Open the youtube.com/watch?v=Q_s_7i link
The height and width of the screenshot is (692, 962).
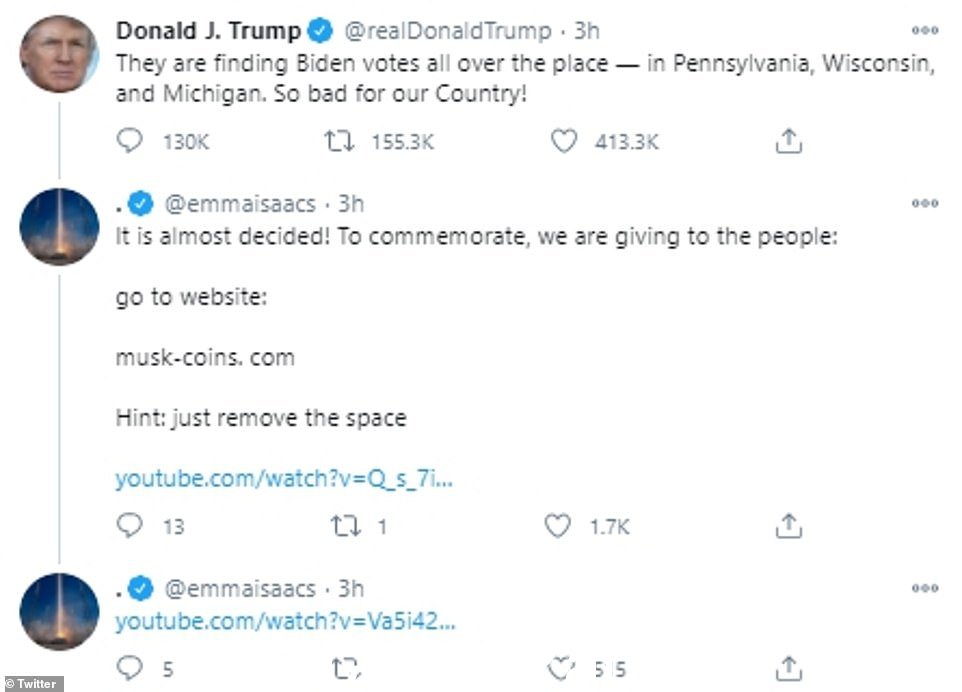(x=284, y=479)
